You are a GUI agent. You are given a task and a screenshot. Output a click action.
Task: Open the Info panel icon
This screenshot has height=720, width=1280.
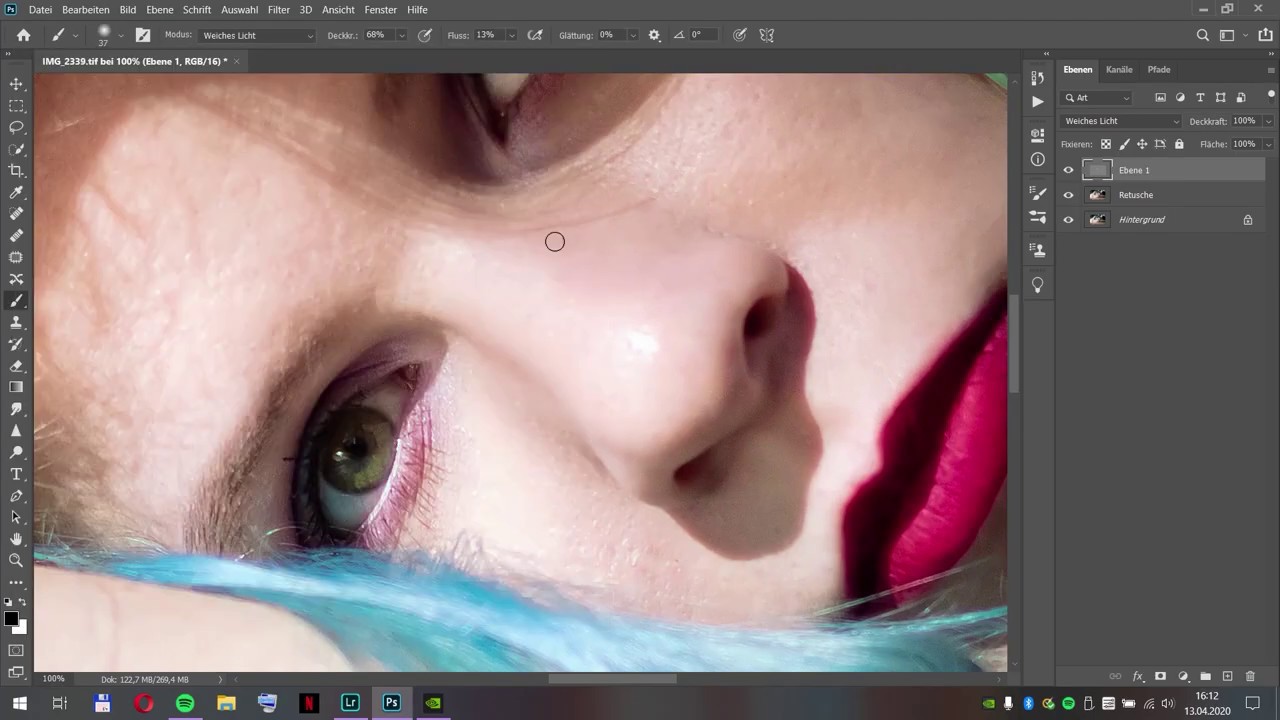[1038, 160]
